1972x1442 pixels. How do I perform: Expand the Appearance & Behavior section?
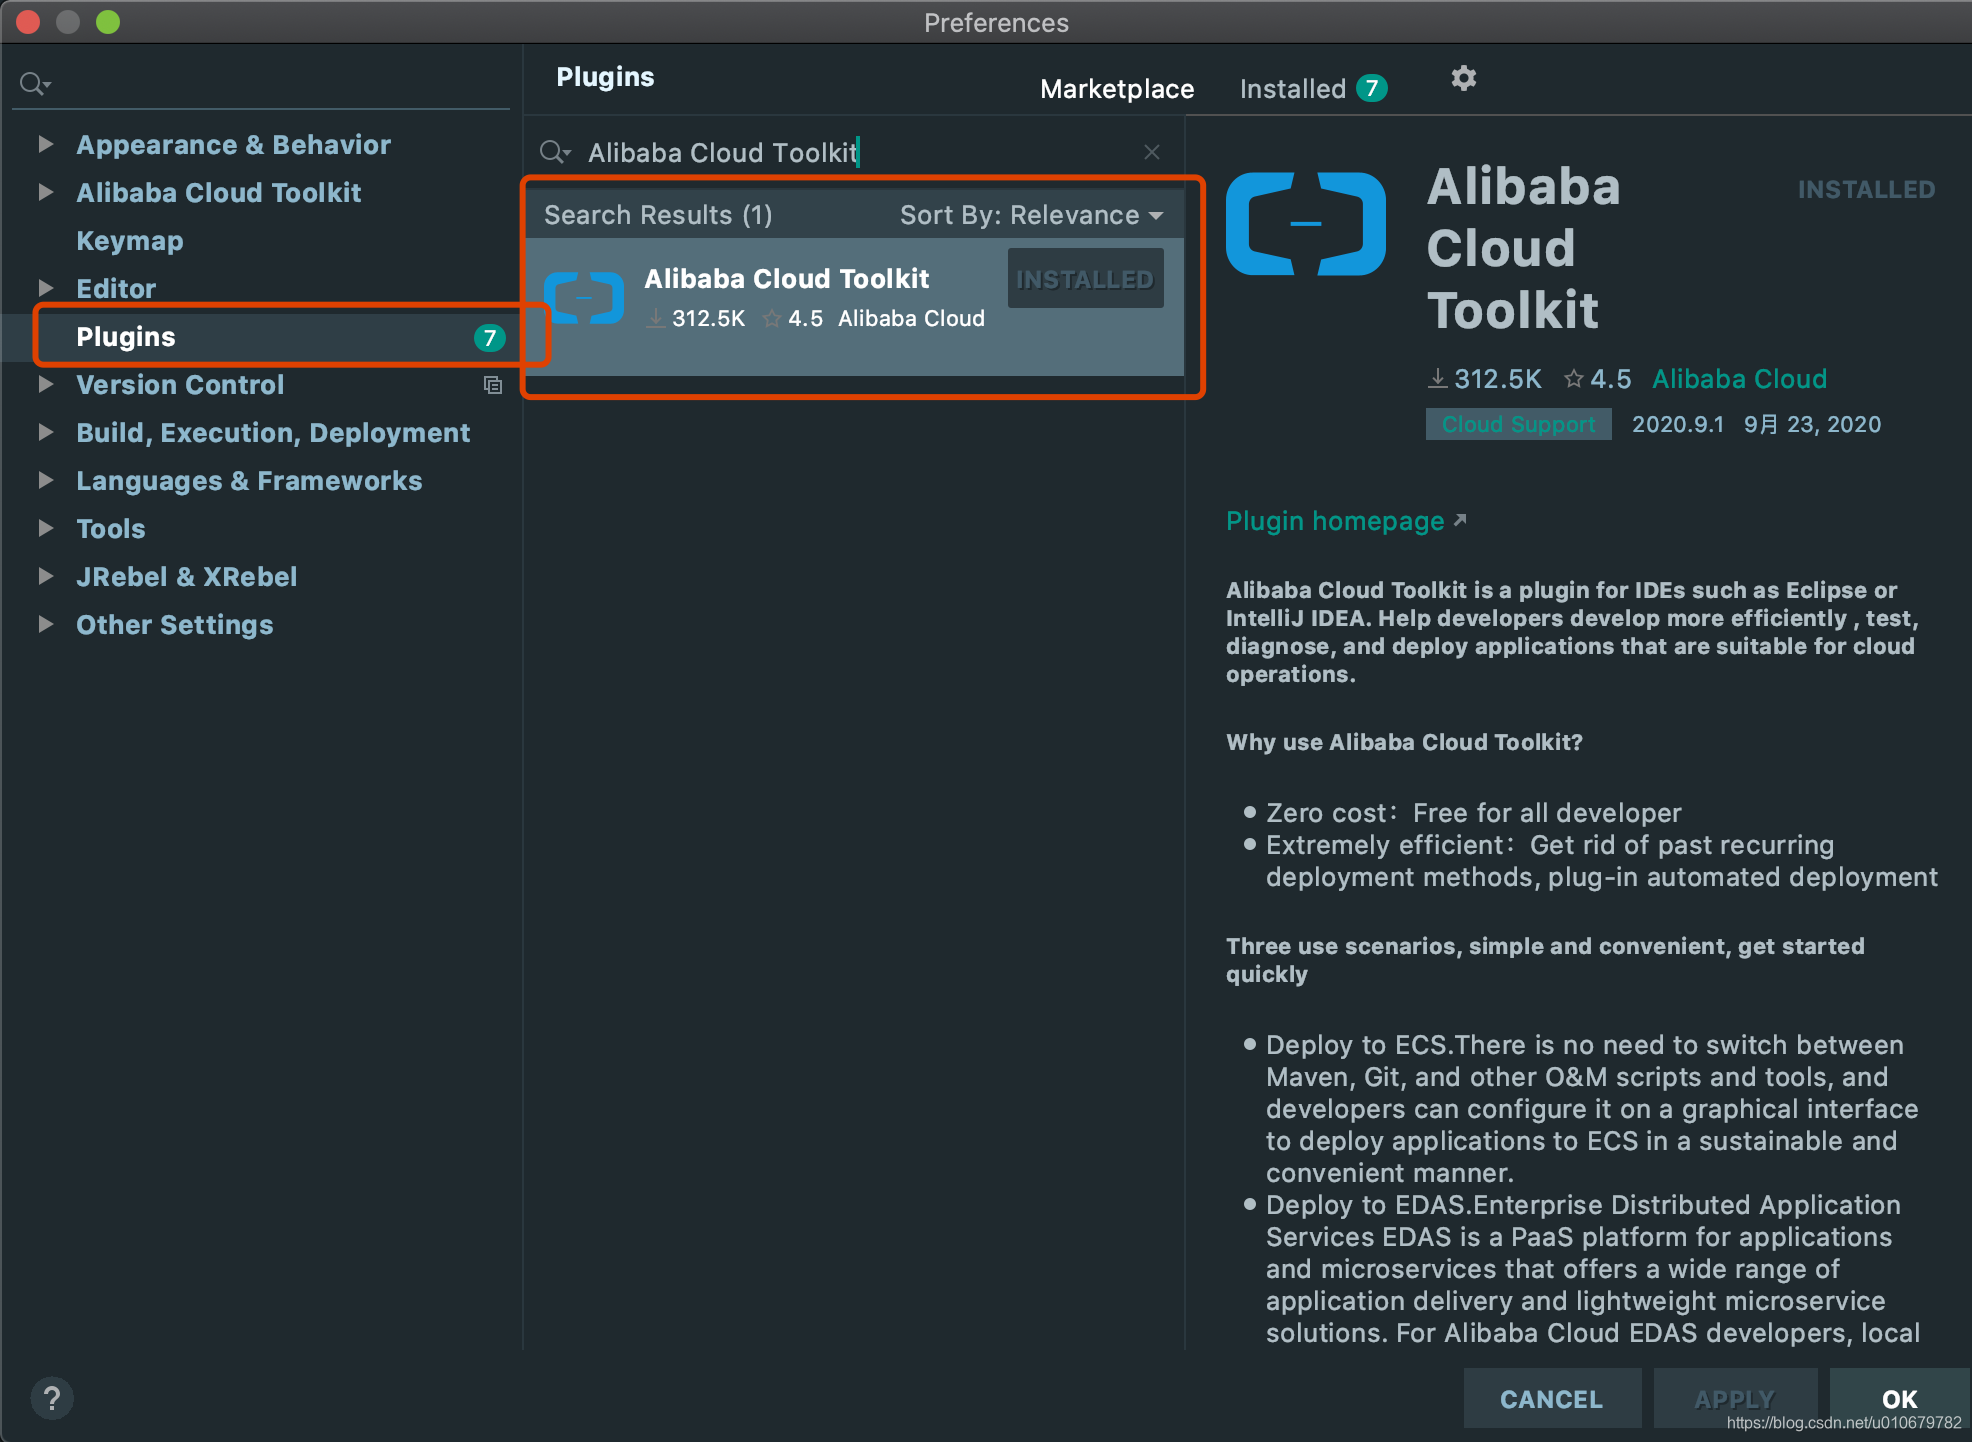(45, 144)
